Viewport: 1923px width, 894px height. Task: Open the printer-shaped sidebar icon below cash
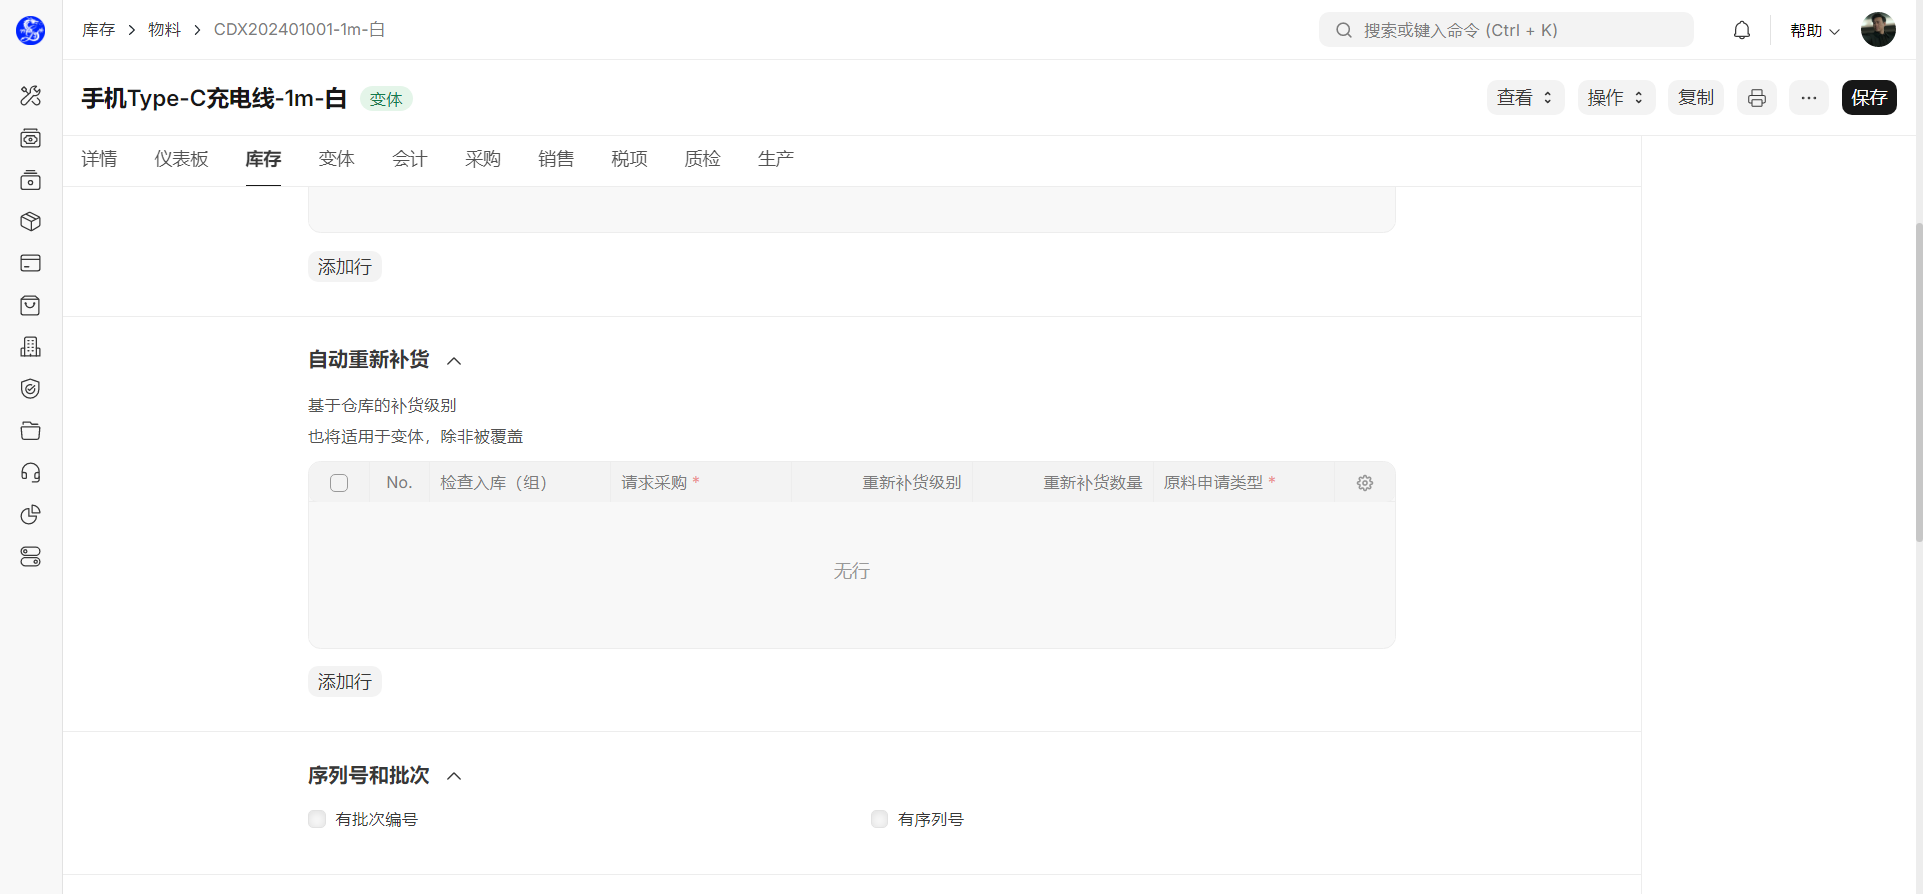[x=30, y=180]
